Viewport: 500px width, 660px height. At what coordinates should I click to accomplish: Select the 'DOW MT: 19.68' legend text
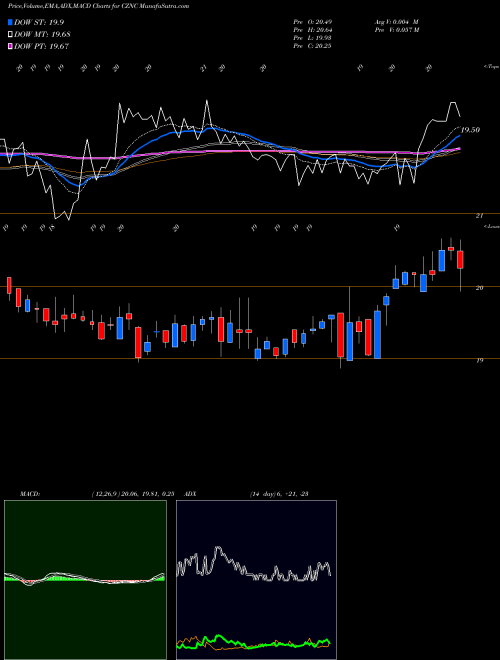(x=42, y=35)
